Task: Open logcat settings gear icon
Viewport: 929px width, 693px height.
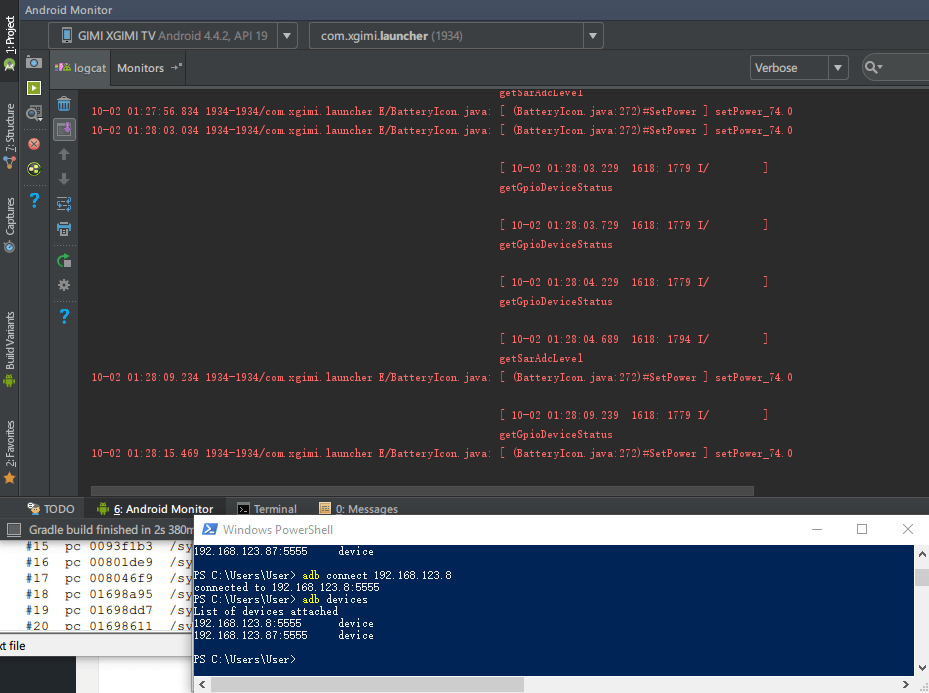Action: click(64, 285)
